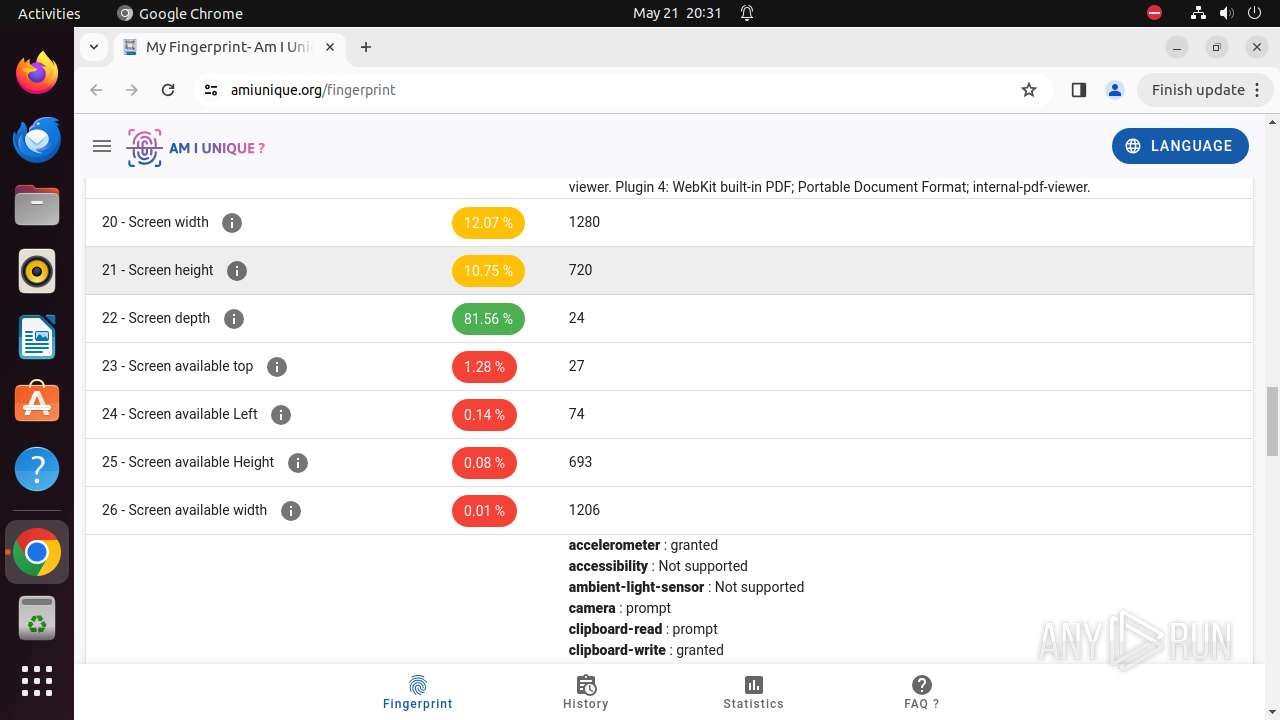Open notification bell indicator in top bar

click(x=747, y=13)
